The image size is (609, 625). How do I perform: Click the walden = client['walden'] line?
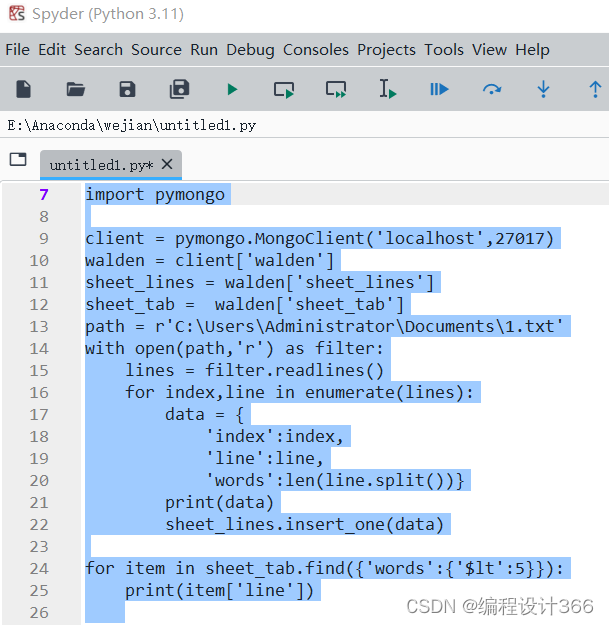[210, 260]
